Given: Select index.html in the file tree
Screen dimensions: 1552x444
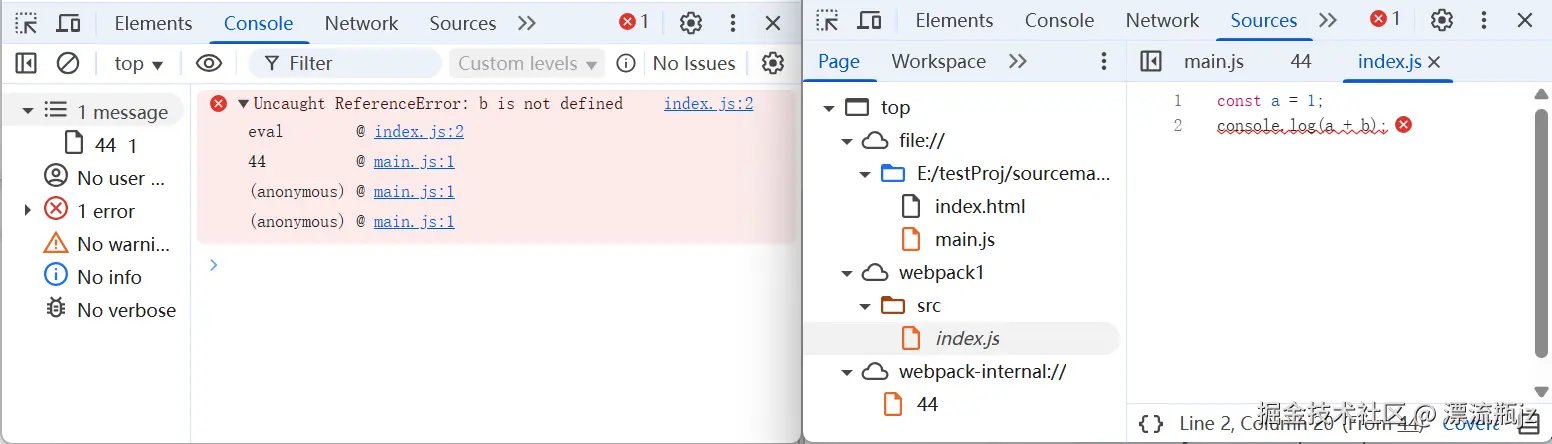Looking at the screenshot, I should click(x=979, y=207).
